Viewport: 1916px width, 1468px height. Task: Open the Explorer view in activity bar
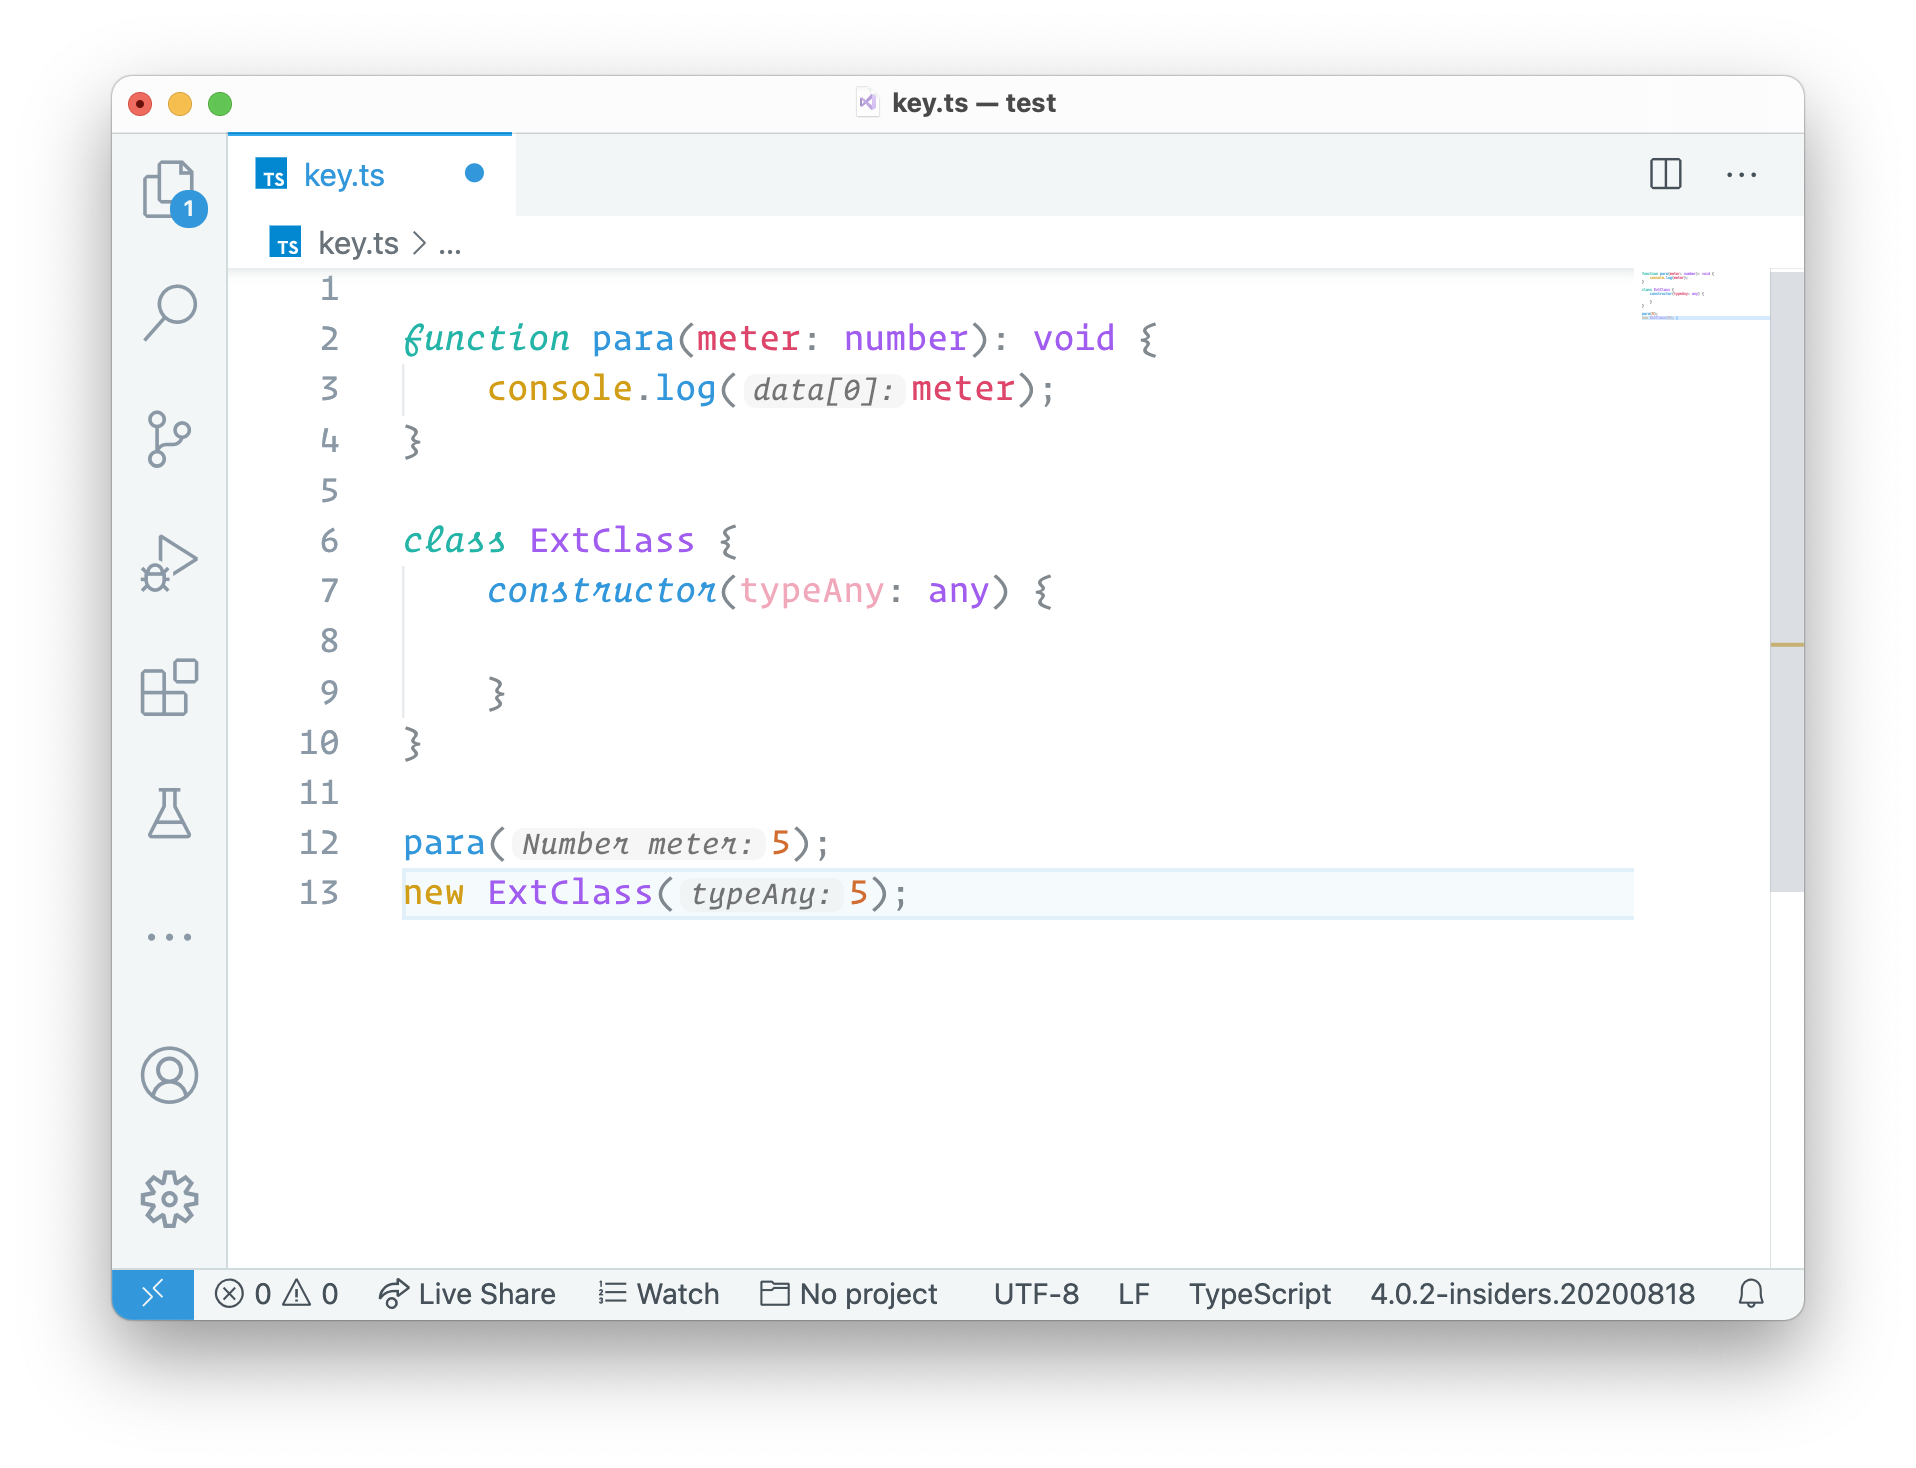[169, 190]
